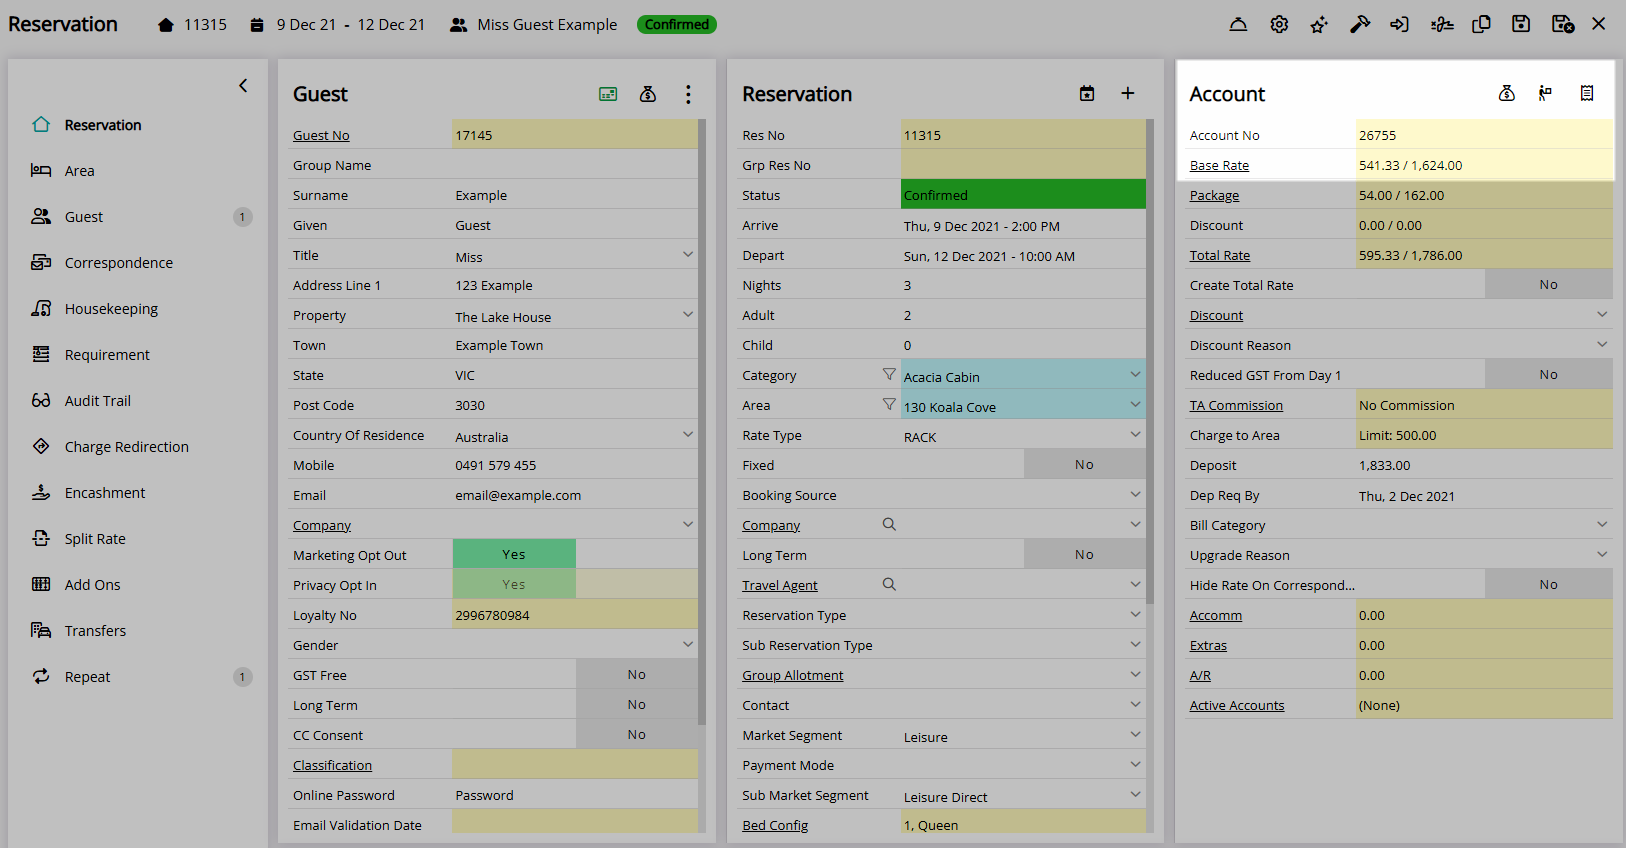1626x848 pixels.
Task: Open the Correspondence section in sidebar
Action: click(118, 263)
